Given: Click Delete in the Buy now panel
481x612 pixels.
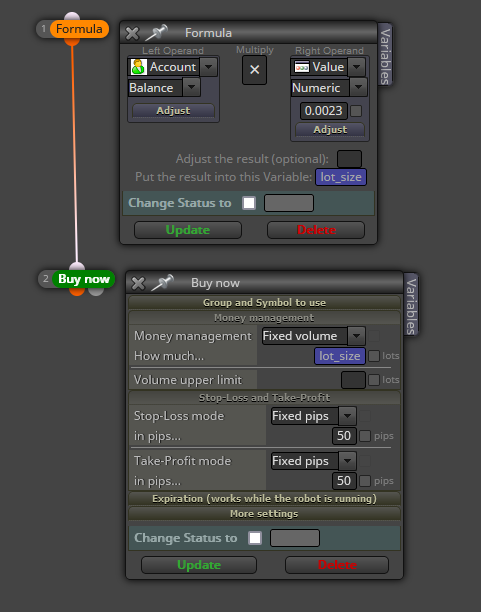Looking at the screenshot, I should (337, 565).
